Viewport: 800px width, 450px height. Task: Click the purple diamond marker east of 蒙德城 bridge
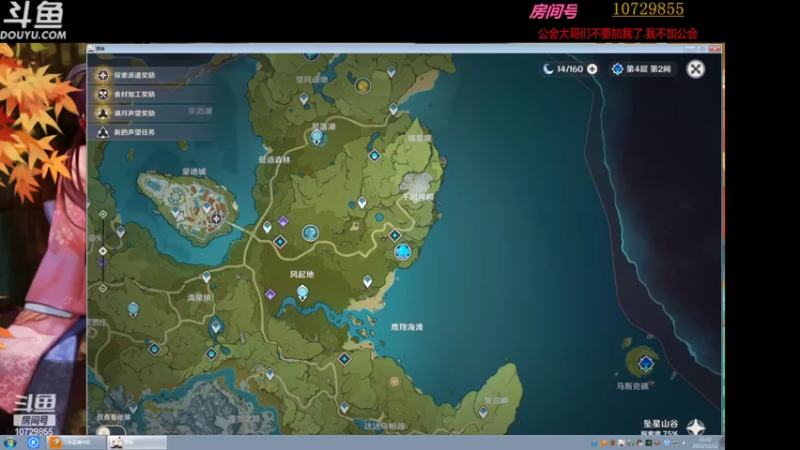point(284,221)
